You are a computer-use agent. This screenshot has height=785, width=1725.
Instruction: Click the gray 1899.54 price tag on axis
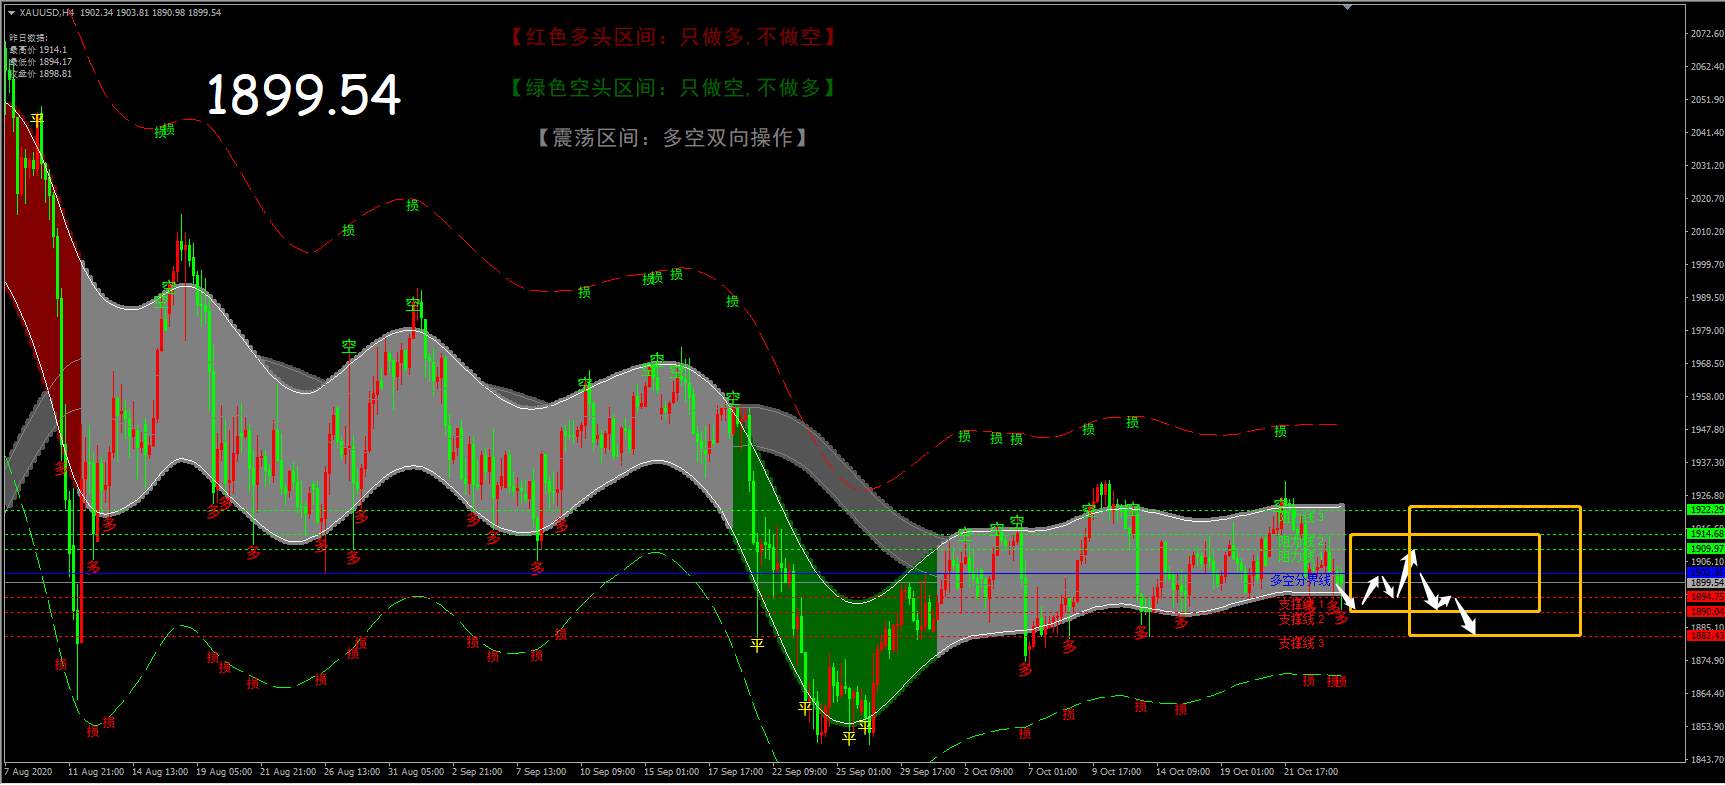[x=1705, y=582]
